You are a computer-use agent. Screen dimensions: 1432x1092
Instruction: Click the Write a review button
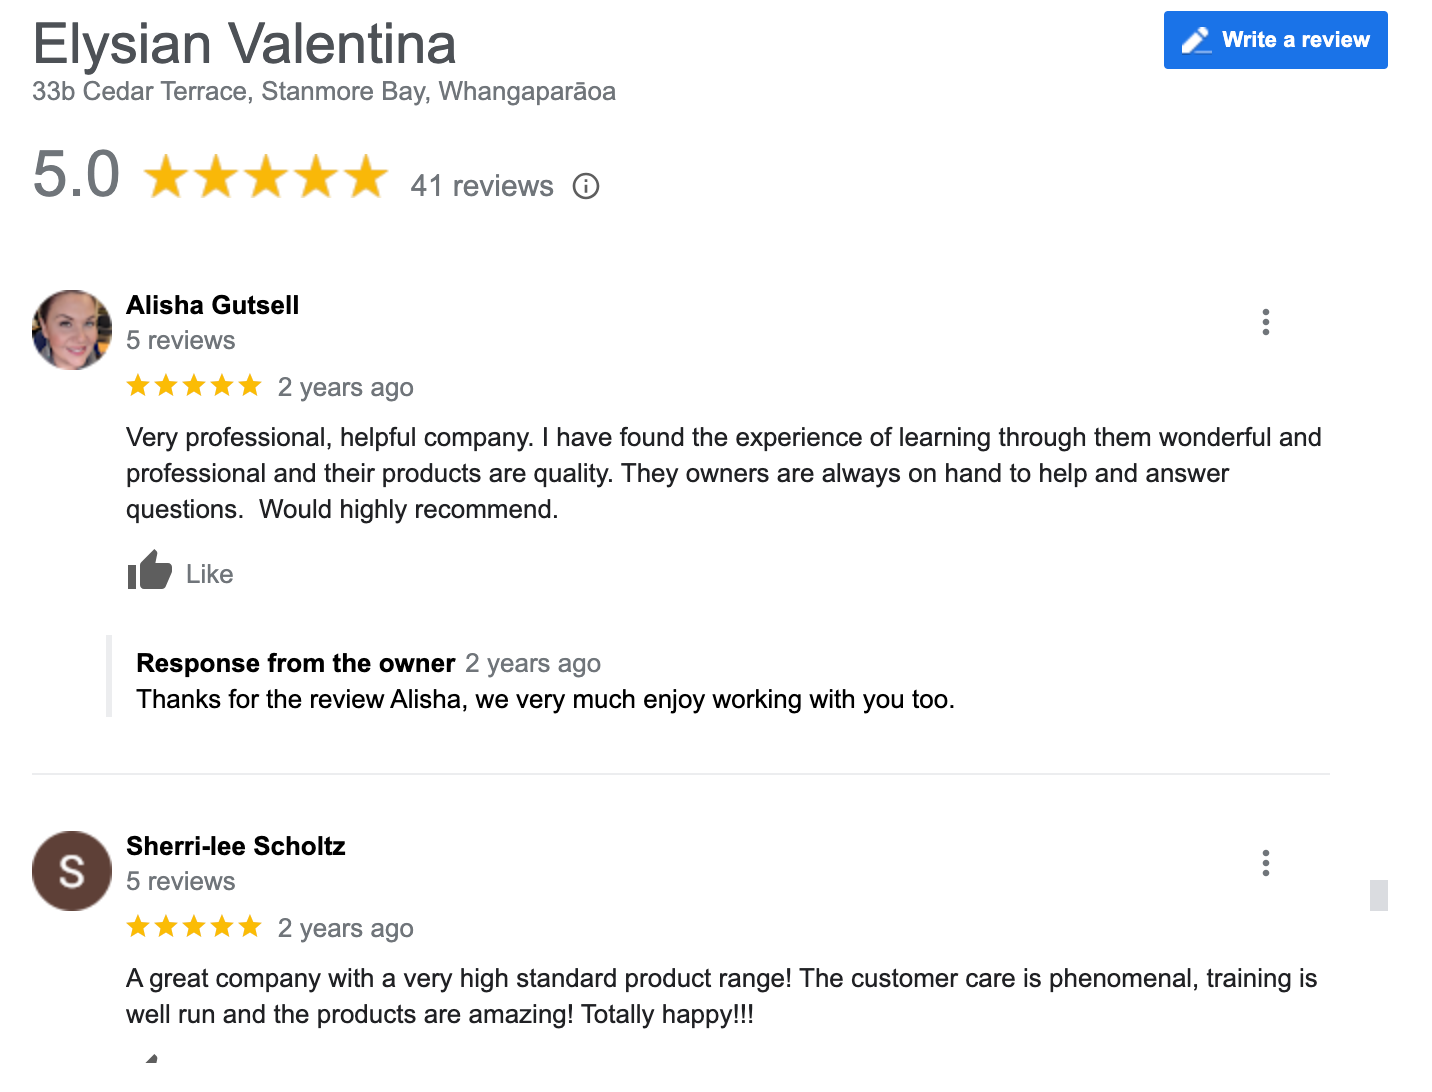(x=1275, y=40)
